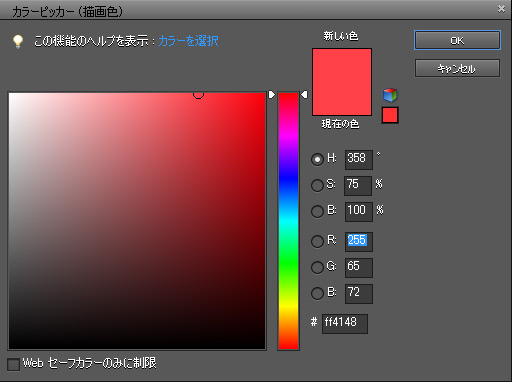Image resolution: width=512 pixels, height=382 pixels.
Task: Select the R red radio button
Action: [317, 241]
